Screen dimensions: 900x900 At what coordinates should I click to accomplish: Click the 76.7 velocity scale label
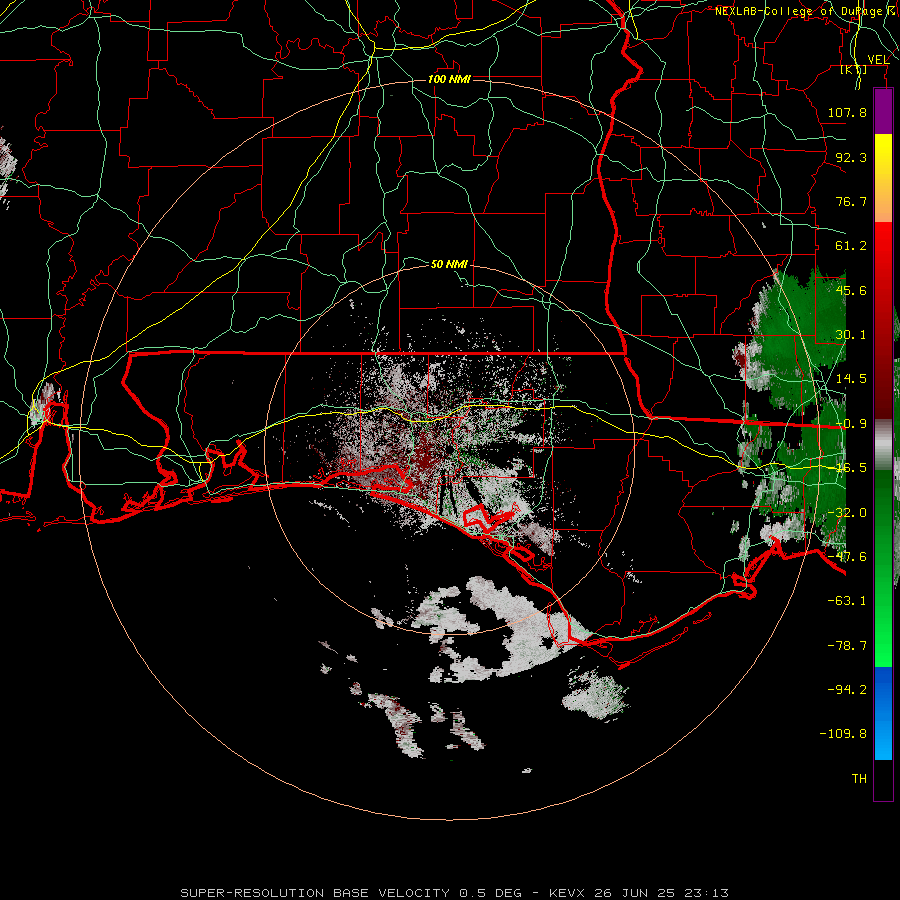851,201
